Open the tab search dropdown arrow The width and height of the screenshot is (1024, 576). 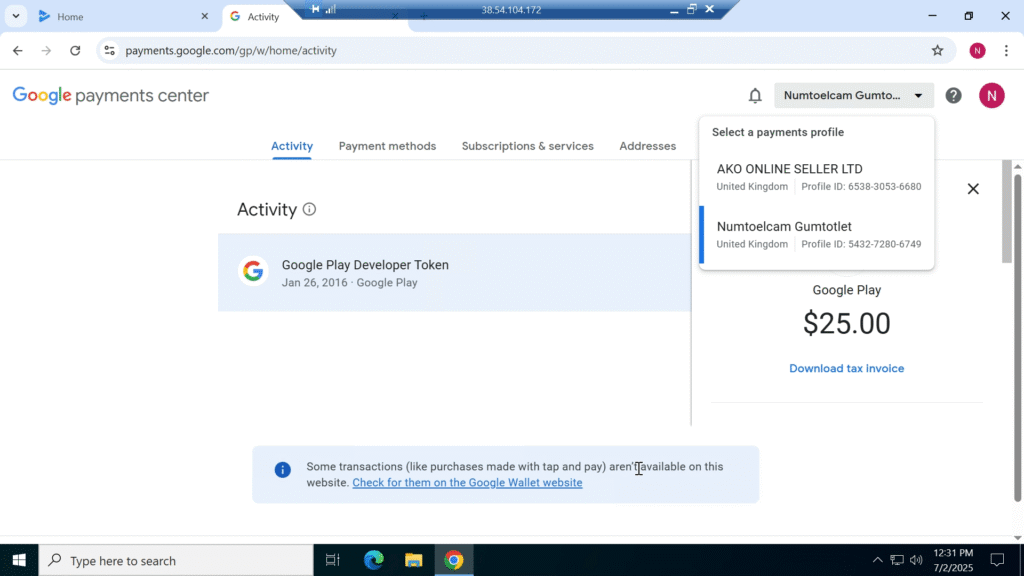[x=16, y=16]
